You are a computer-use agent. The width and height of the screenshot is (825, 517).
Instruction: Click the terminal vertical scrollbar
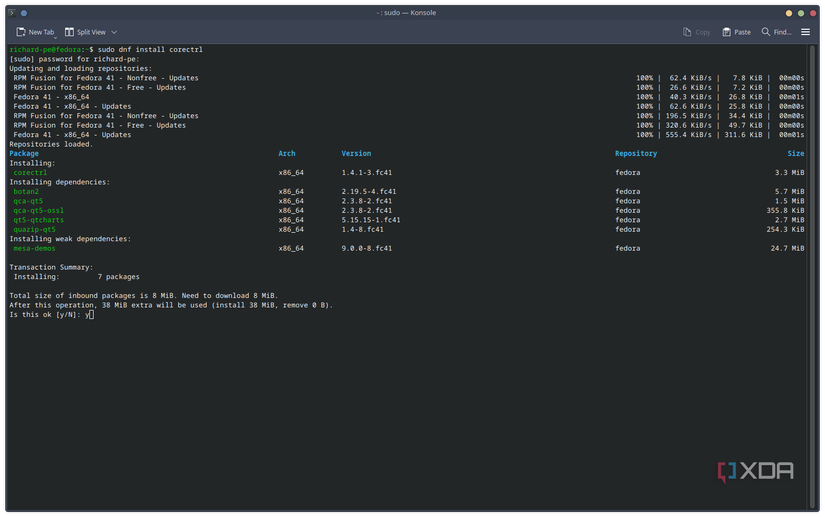[x=810, y=277]
